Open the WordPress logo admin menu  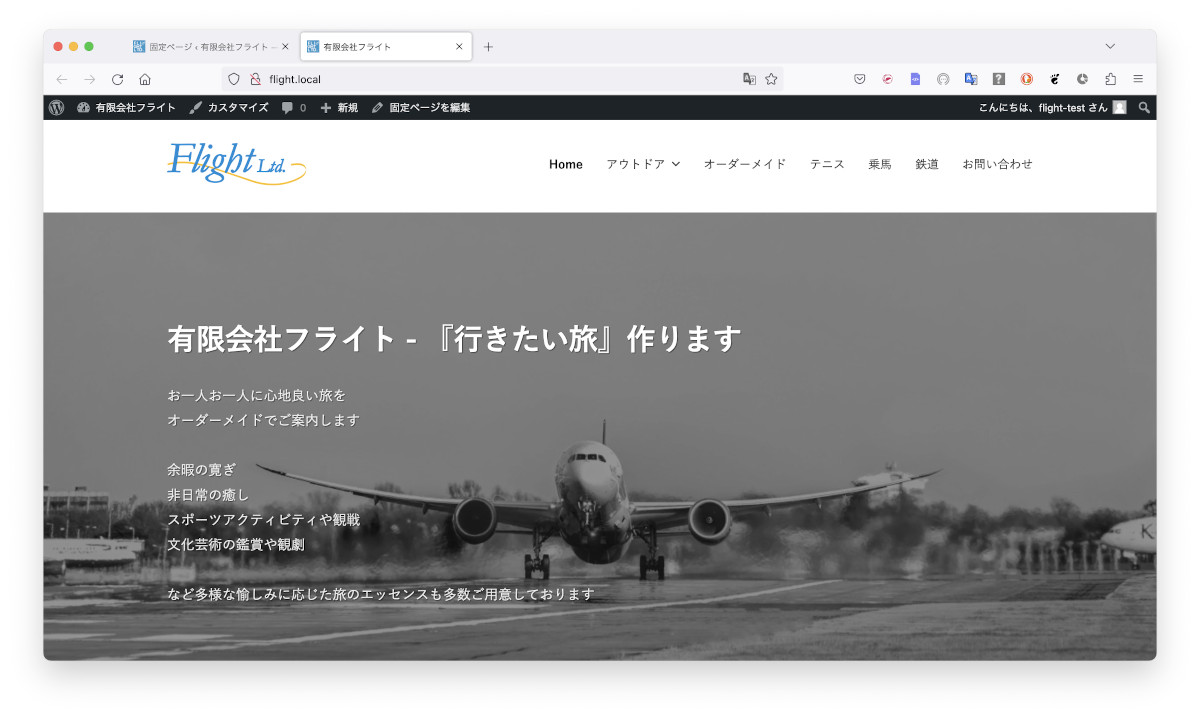coord(56,107)
